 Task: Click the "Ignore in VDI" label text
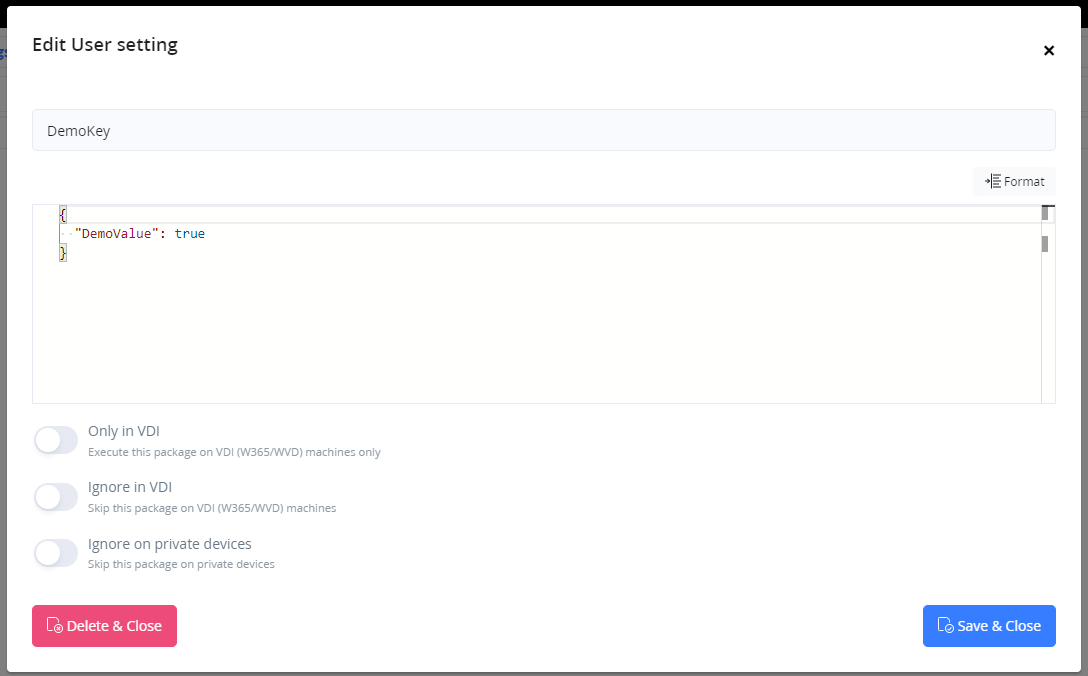coord(129,488)
